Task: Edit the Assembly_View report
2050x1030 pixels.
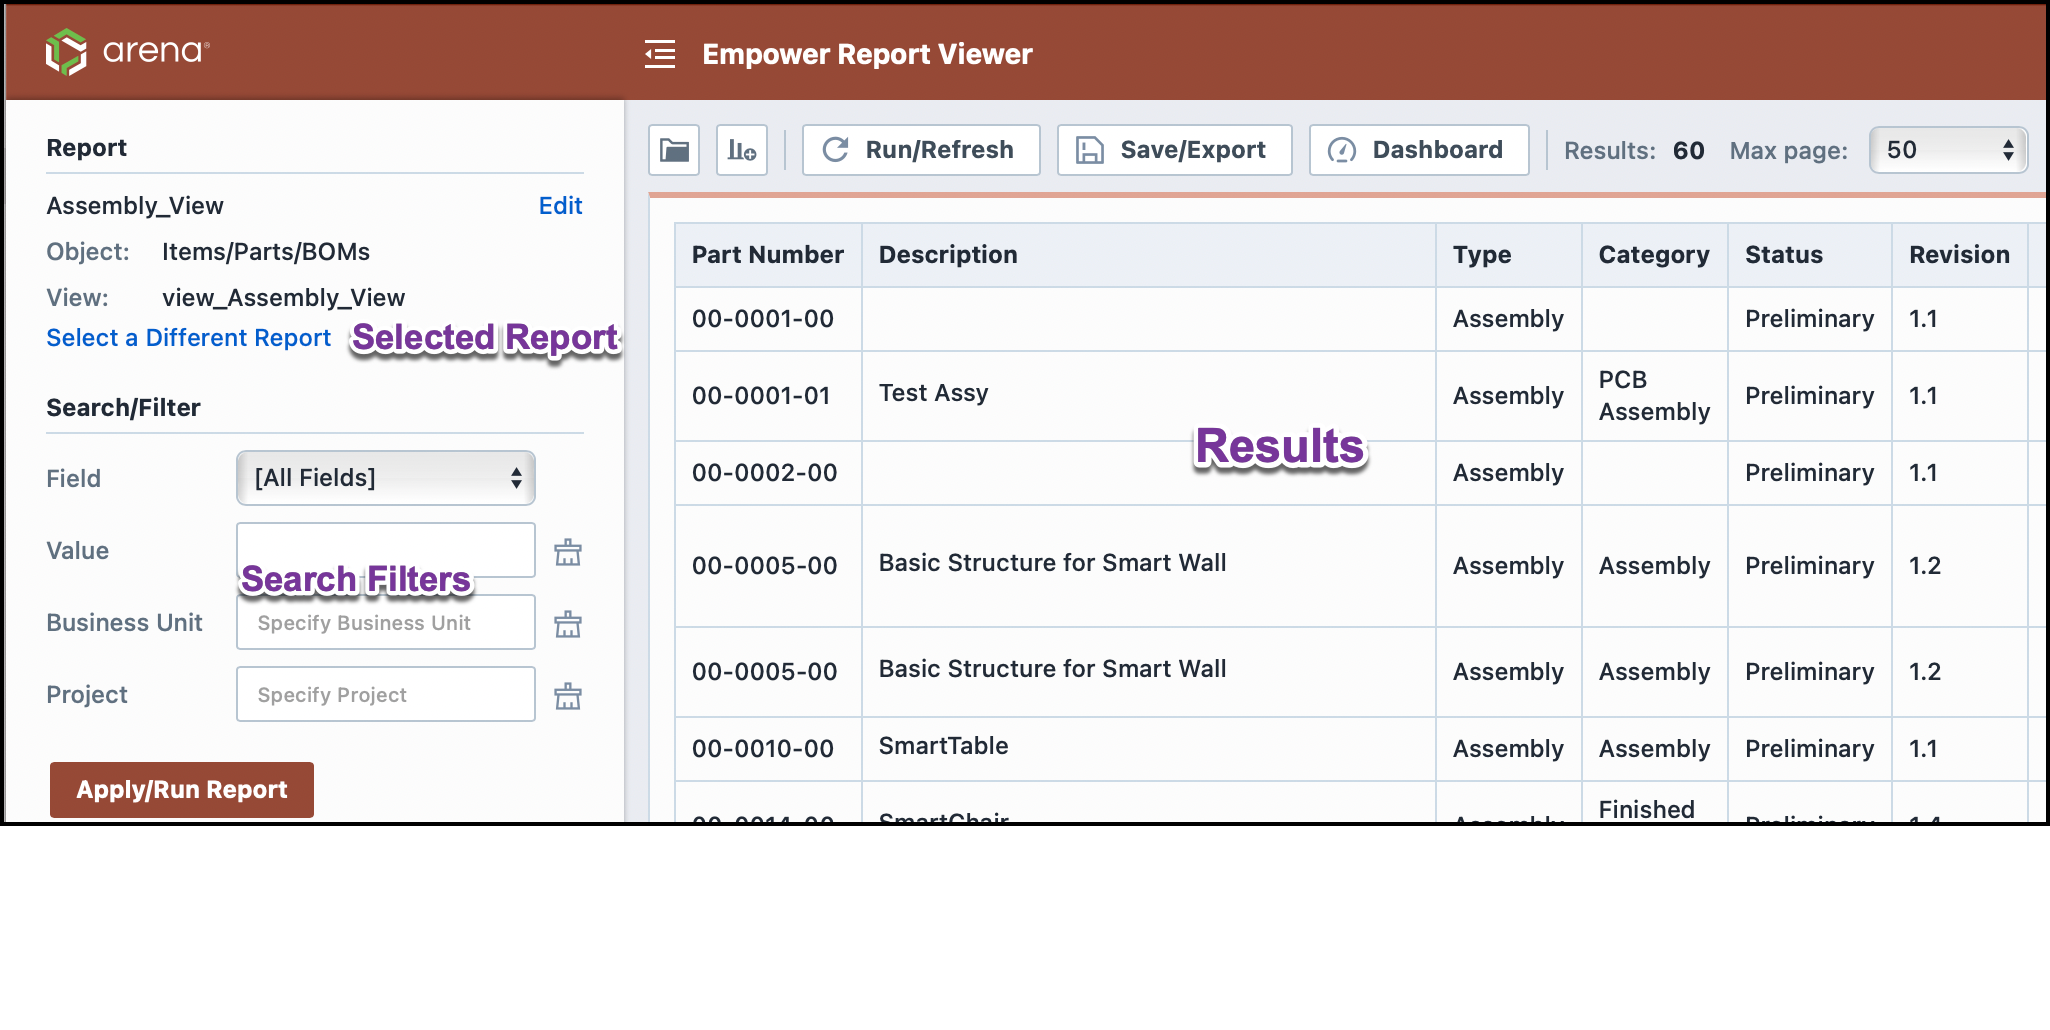Action: pos(559,205)
